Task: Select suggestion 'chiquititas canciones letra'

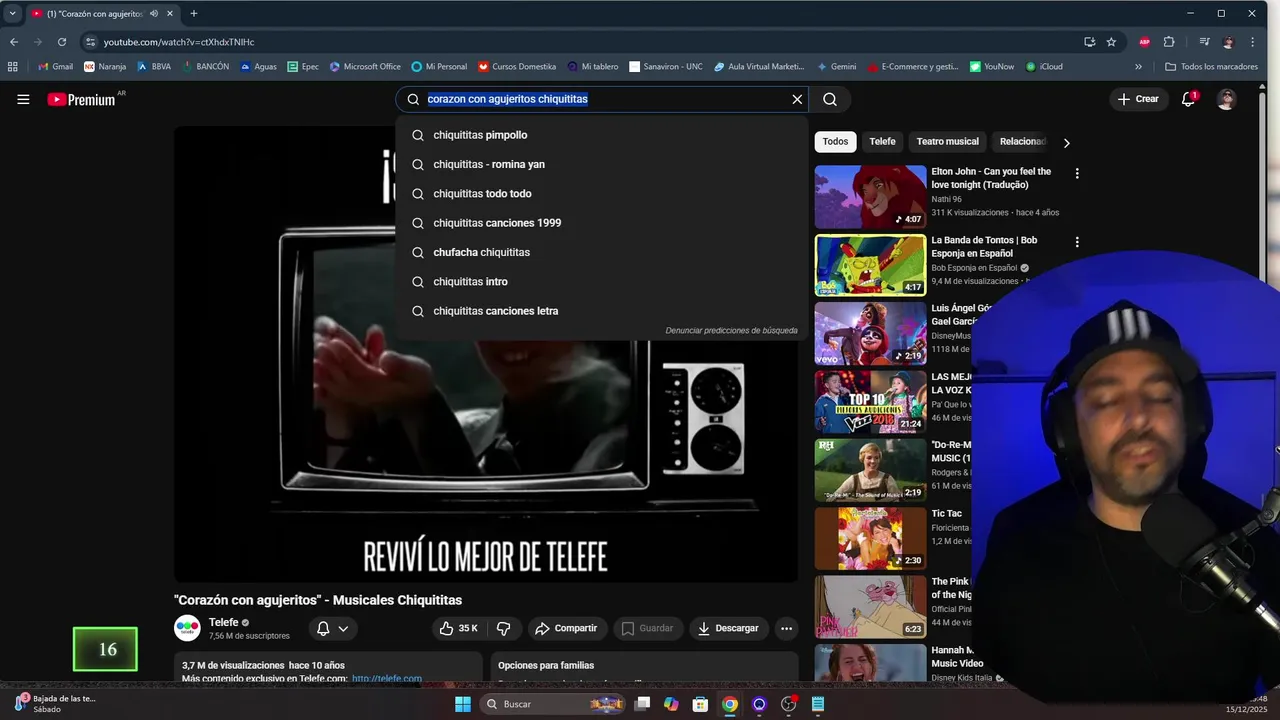Action: (x=602, y=311)
